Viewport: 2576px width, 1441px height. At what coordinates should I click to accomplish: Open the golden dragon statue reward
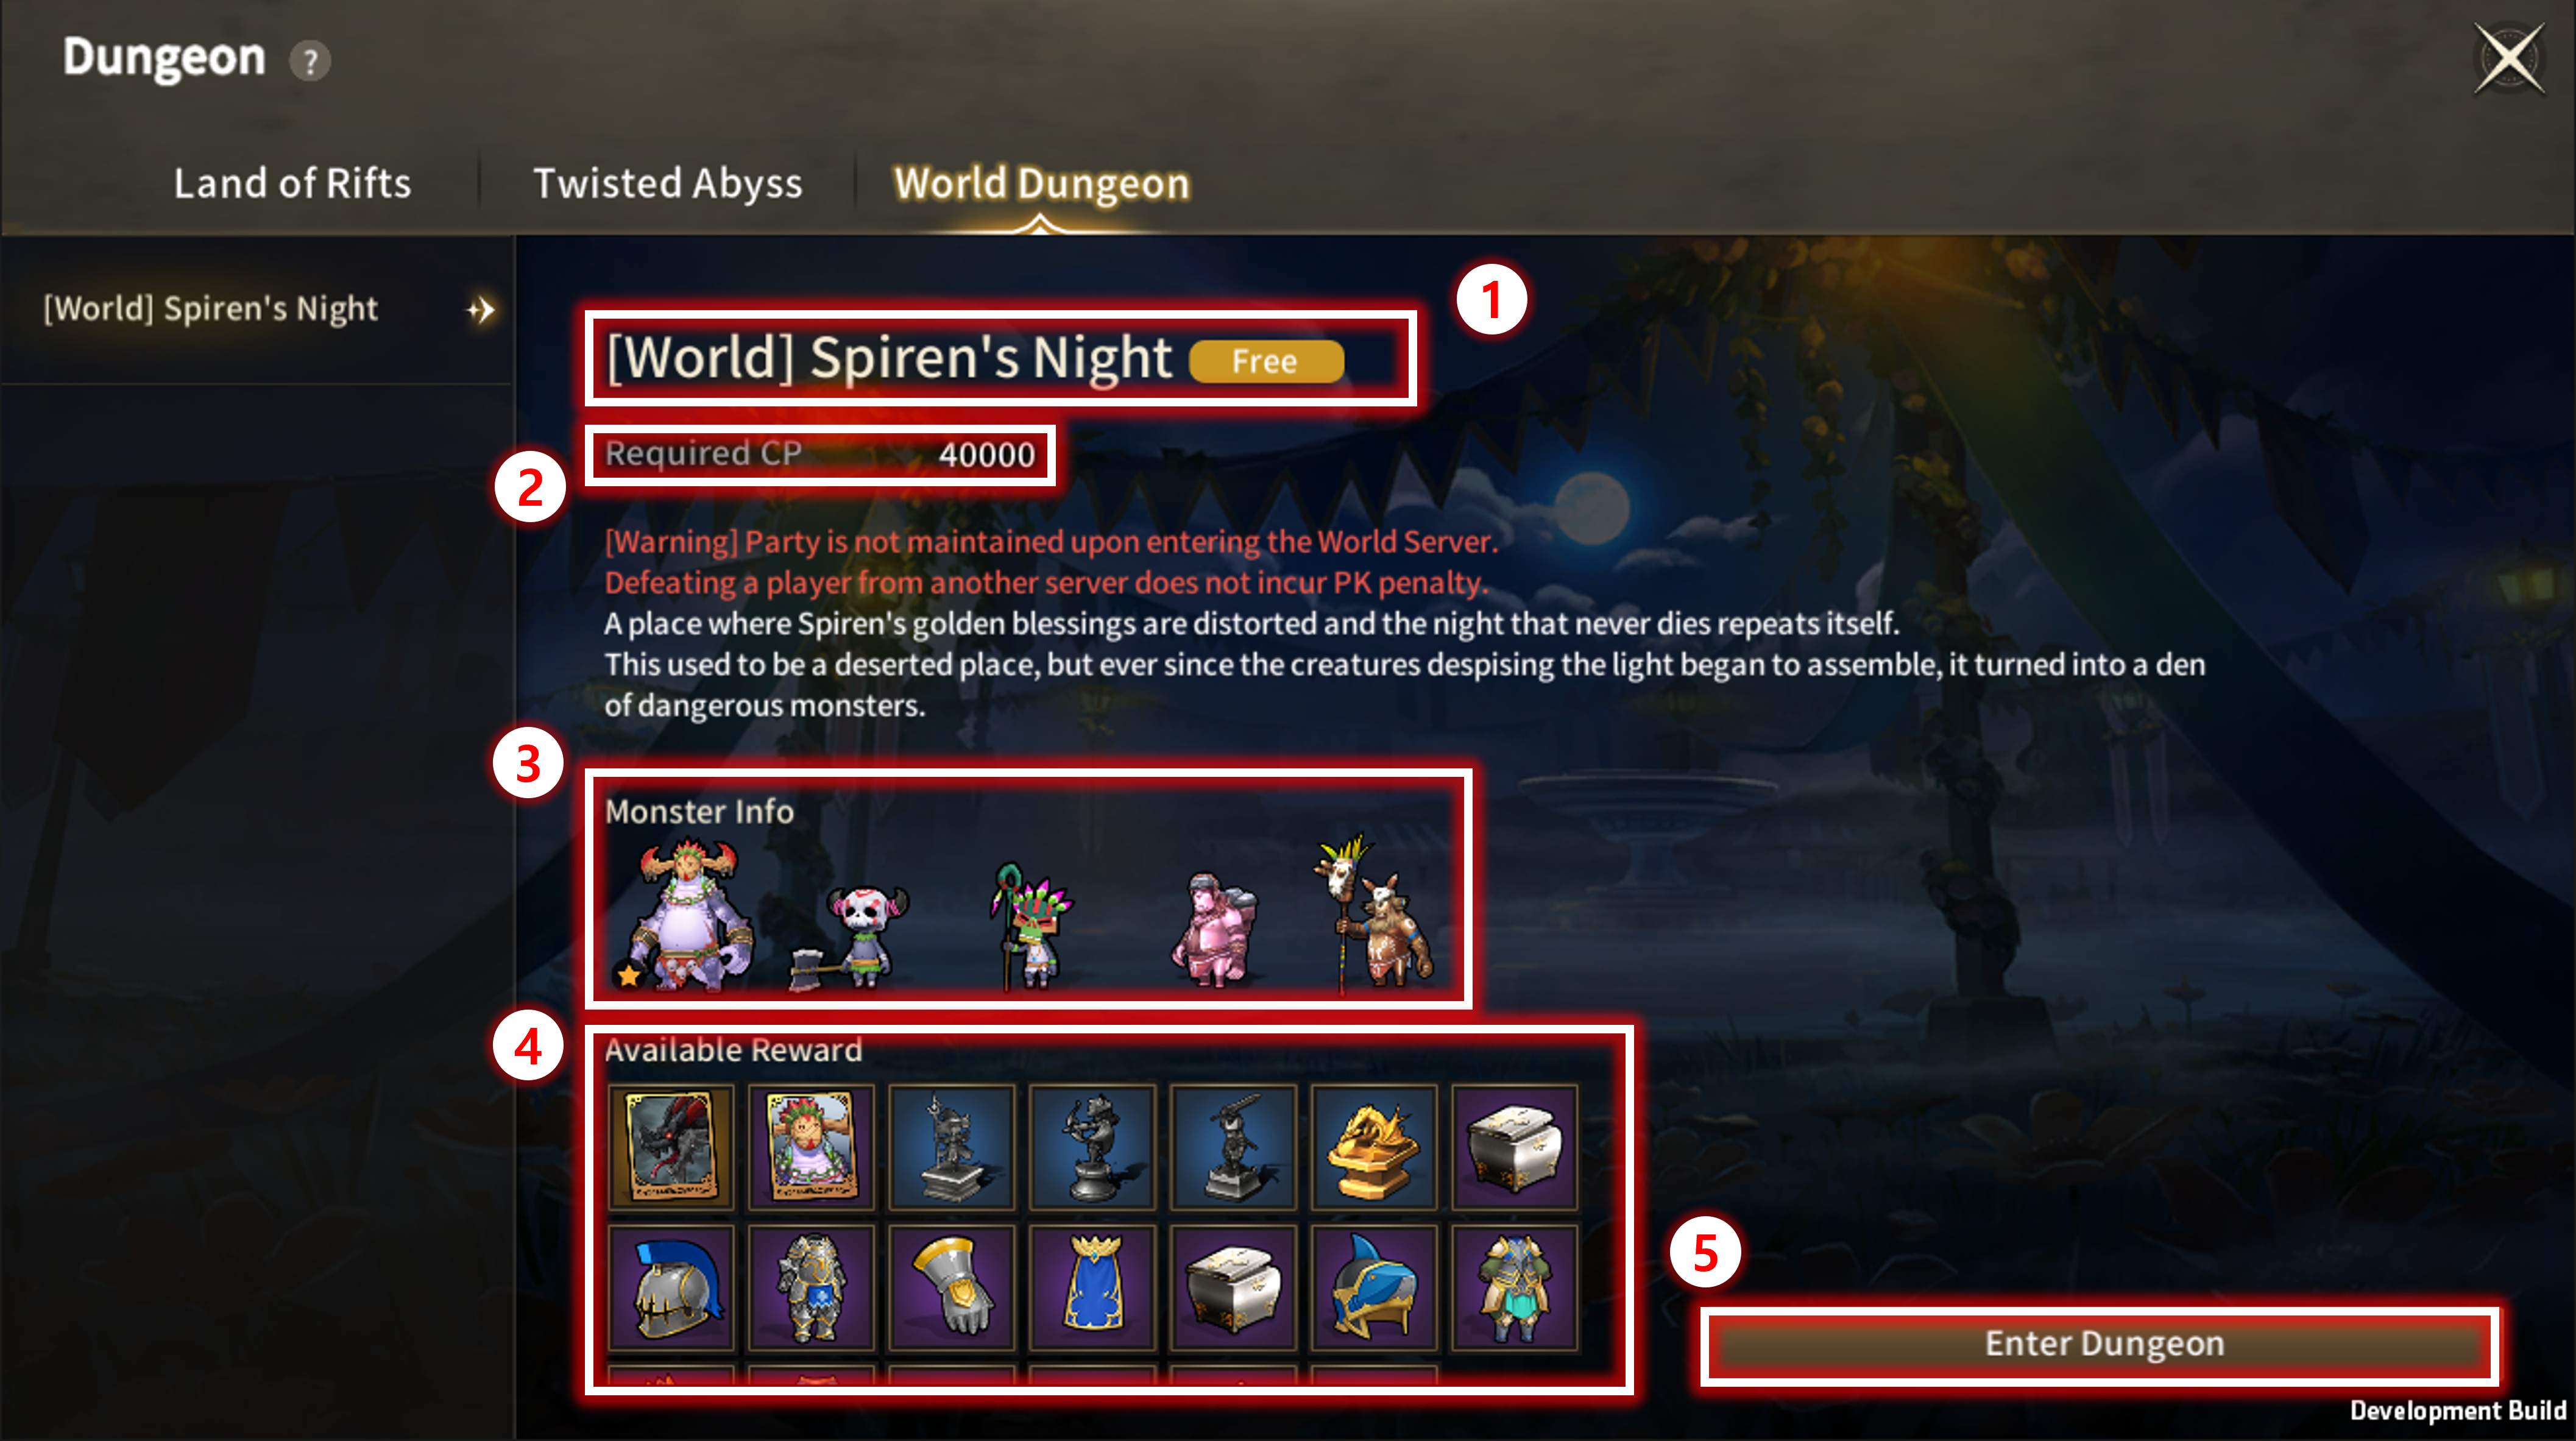(1374, 1147)
